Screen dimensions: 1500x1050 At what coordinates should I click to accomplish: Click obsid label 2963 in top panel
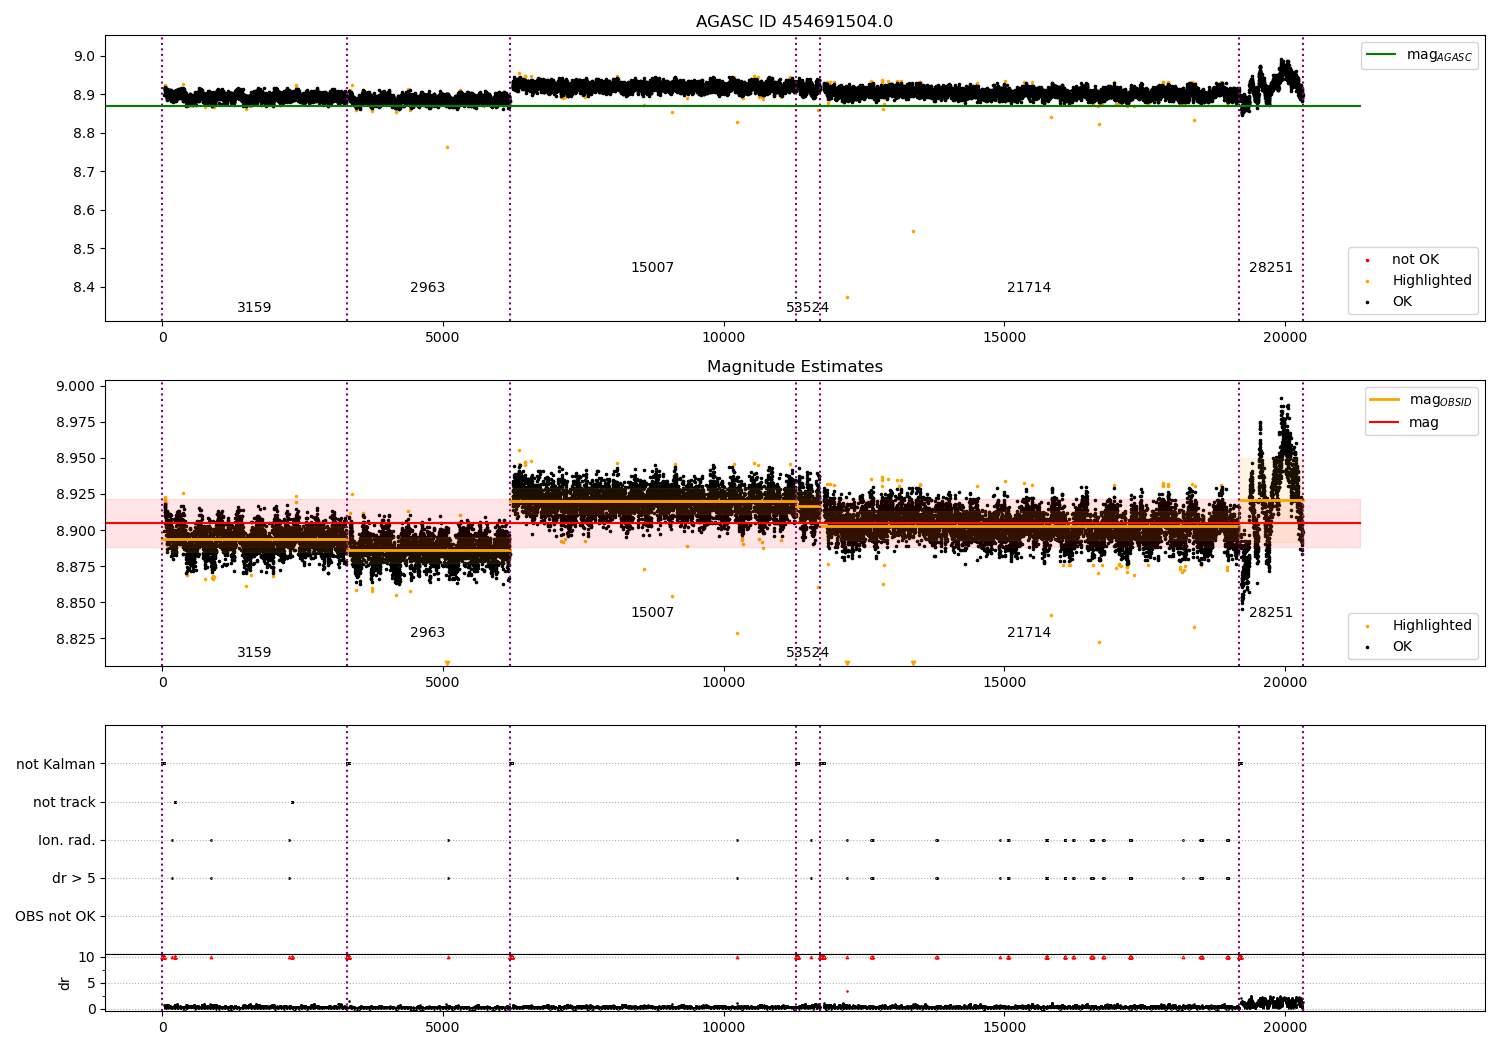(x=427, y=288)
